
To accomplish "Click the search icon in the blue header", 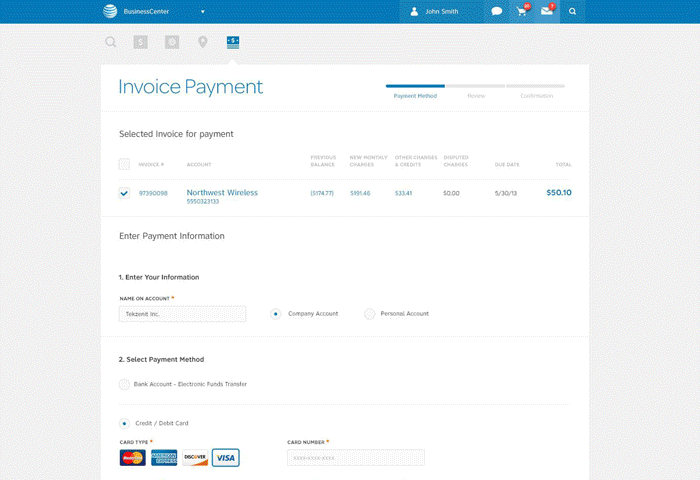I will click(x=573, y=11).
